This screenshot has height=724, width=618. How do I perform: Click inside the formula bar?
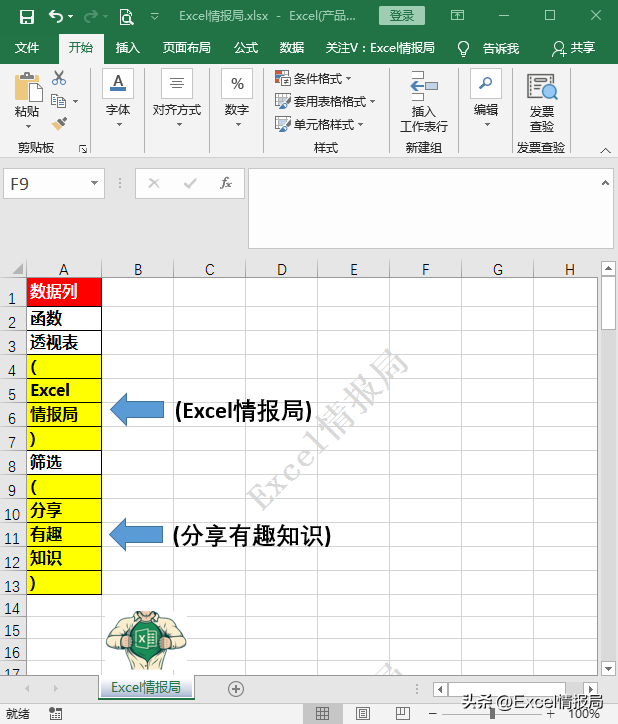425,209
